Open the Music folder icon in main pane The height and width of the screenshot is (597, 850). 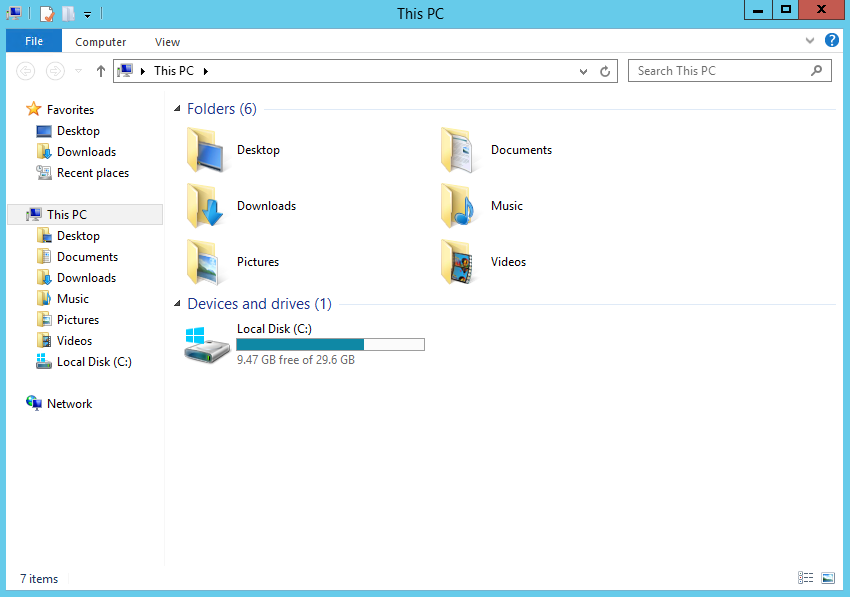(460, 206)
